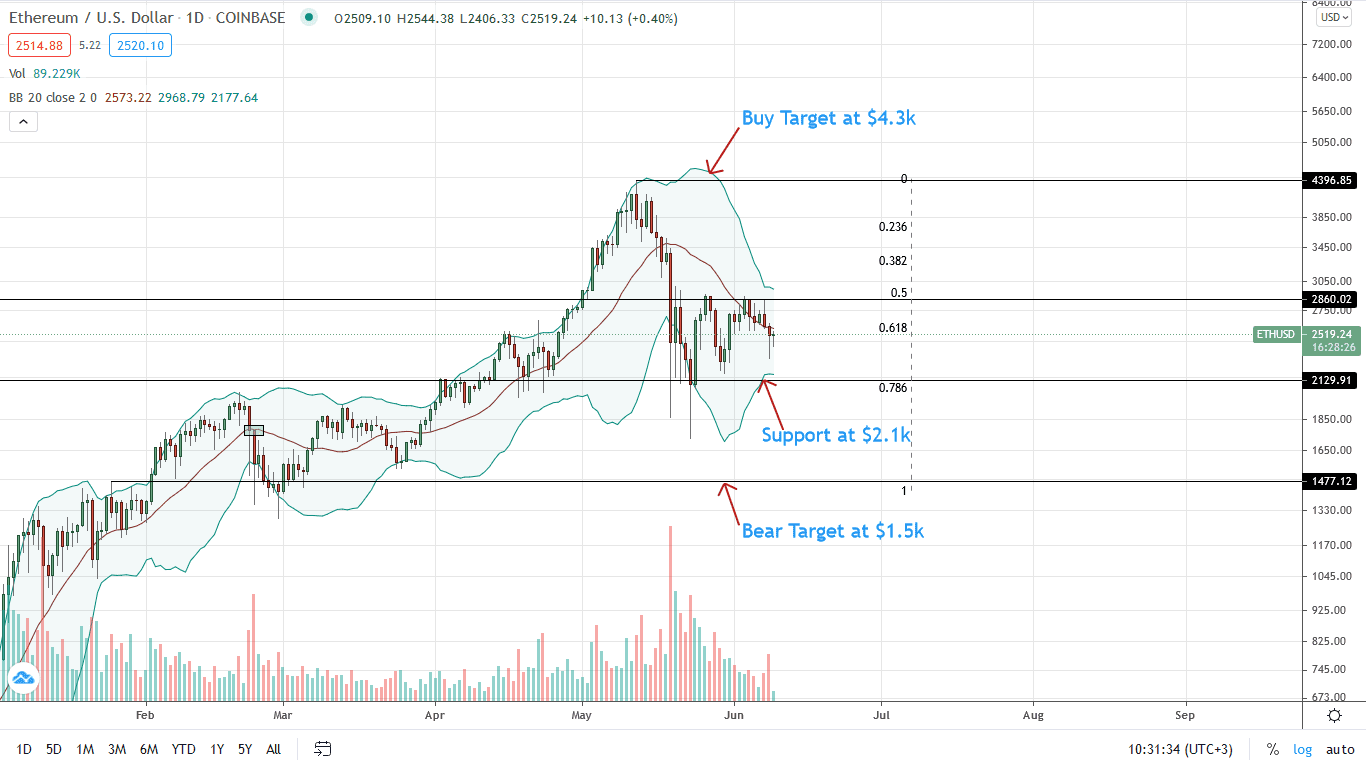Select the 6M time range
Screen dimensions: 1366x768
click(x=149, y=749)
